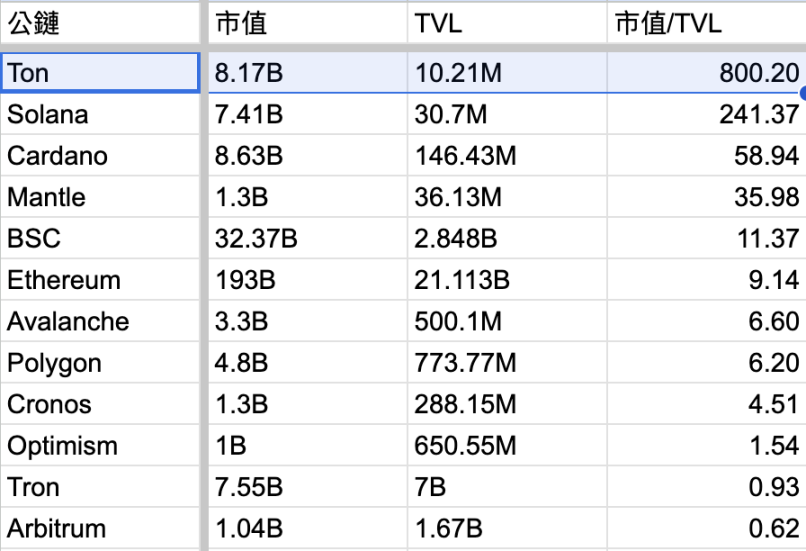Select Solana market cap "7.41B"

coord(307,114)
